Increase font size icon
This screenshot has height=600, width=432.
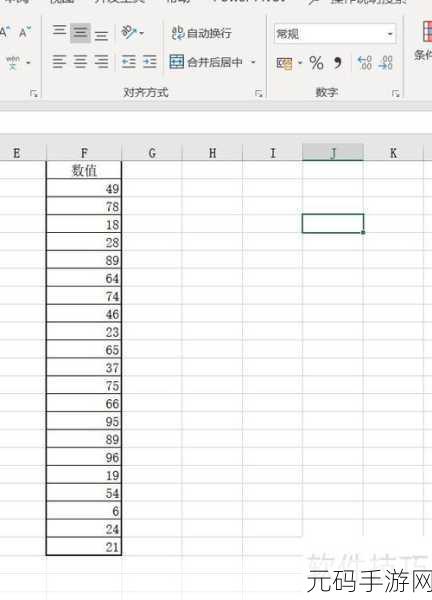(5, 32)
